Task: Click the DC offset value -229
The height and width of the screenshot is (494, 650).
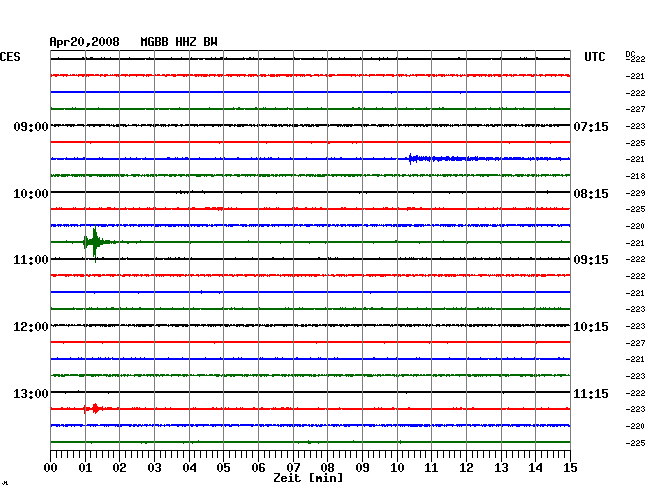Action: (635, 193)
